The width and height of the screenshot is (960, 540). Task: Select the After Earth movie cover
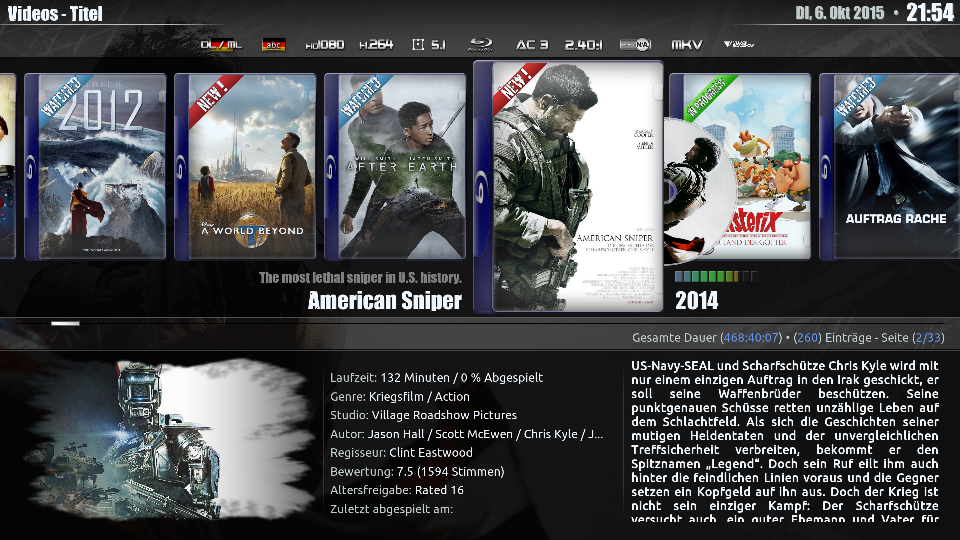pyautogui.click(x=396, y=167)
